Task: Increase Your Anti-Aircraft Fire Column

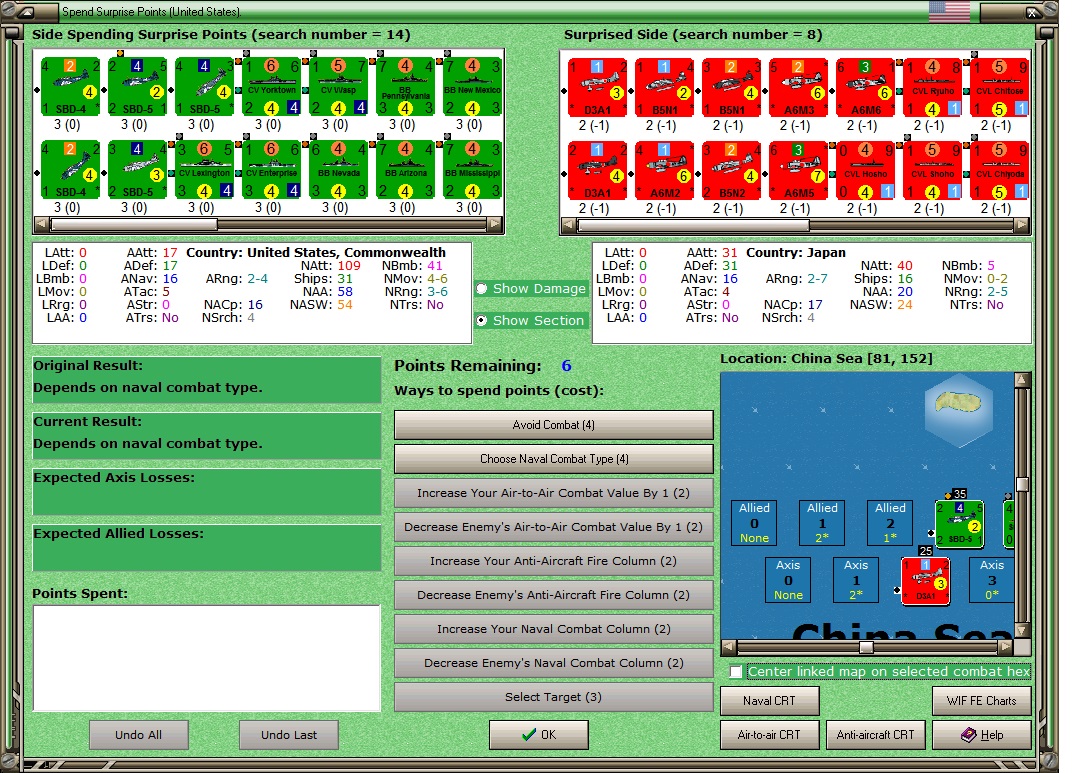Action: [x=554, y=561]
